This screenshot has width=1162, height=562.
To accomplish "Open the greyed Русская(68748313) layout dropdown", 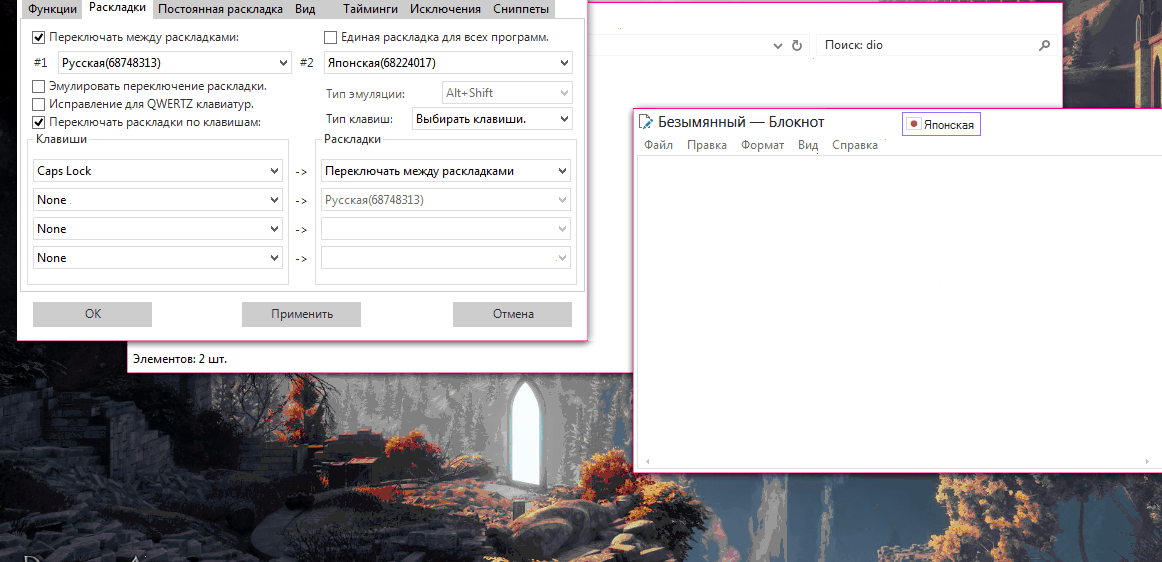I will tap(446, 199).
